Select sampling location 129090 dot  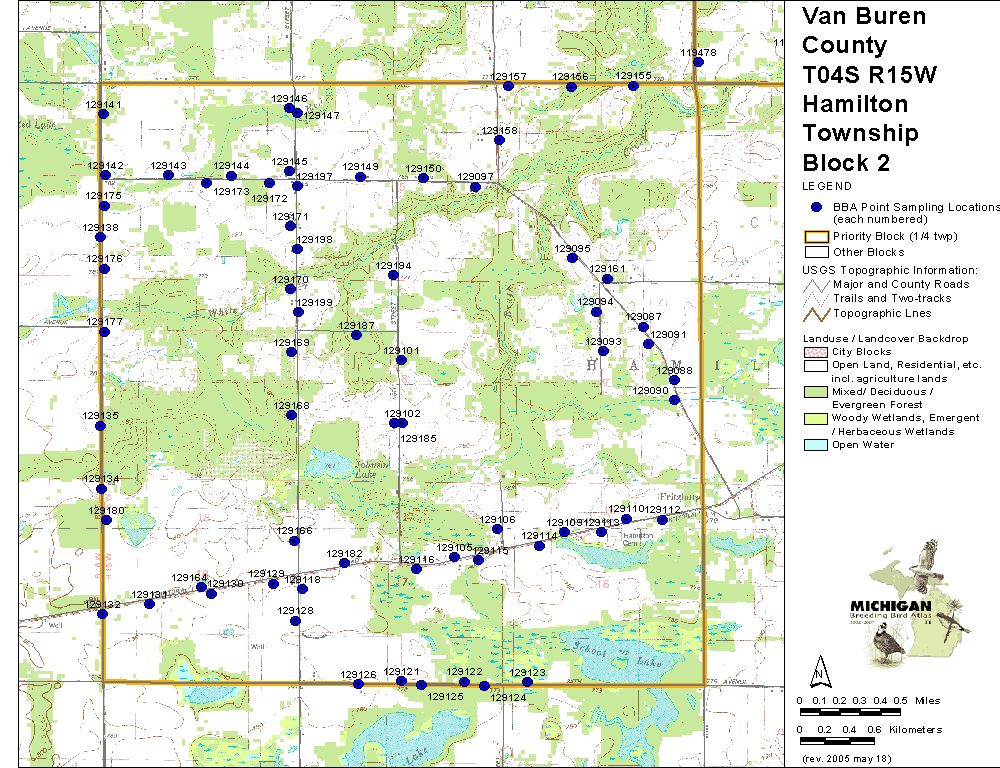click(675, 400)
